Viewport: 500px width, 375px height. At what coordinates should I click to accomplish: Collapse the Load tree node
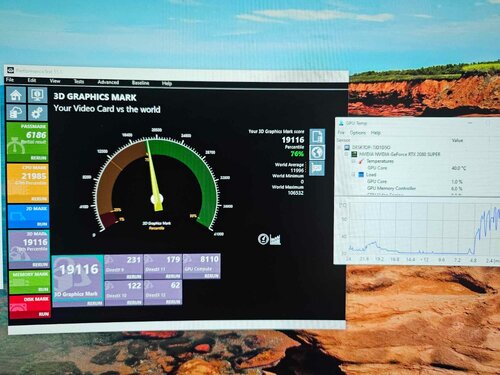click(353, 175)
